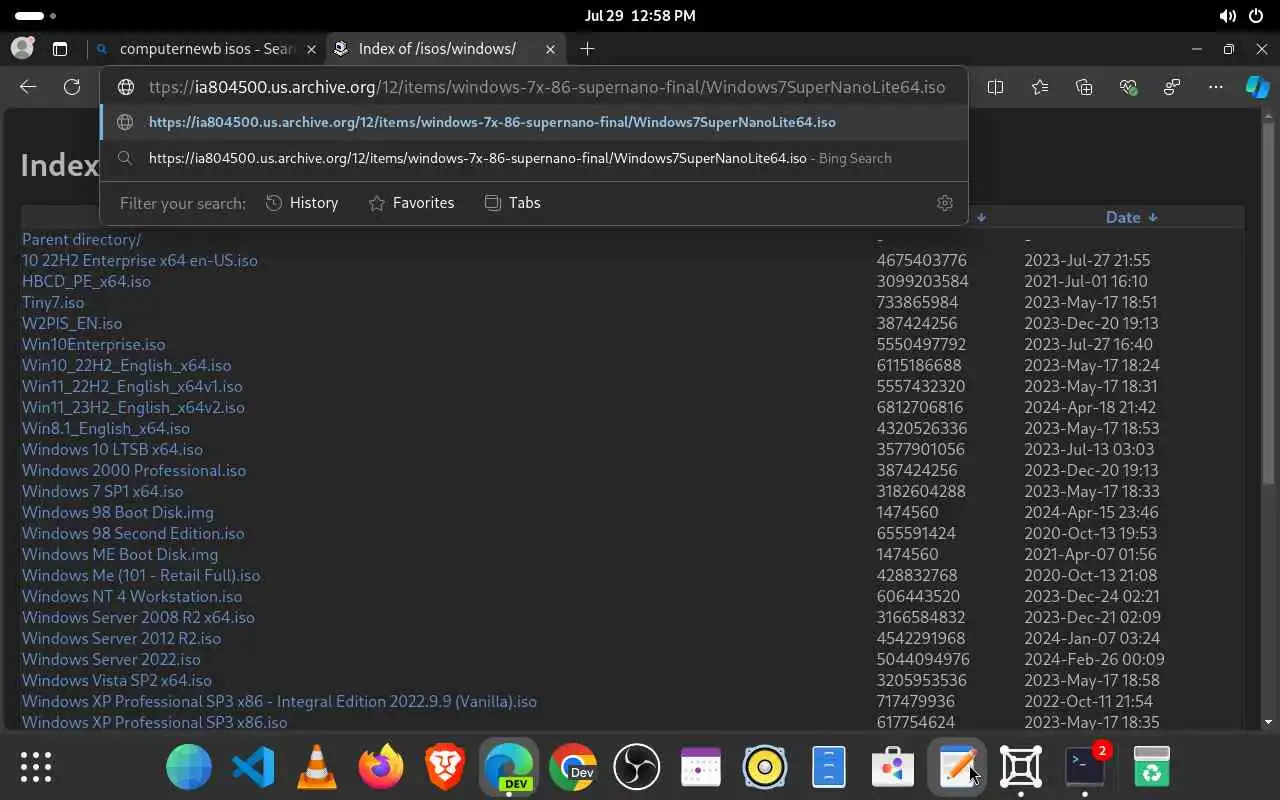
Task: Select the archive.org ISO URL suggestion
Action: coord(534,122)
